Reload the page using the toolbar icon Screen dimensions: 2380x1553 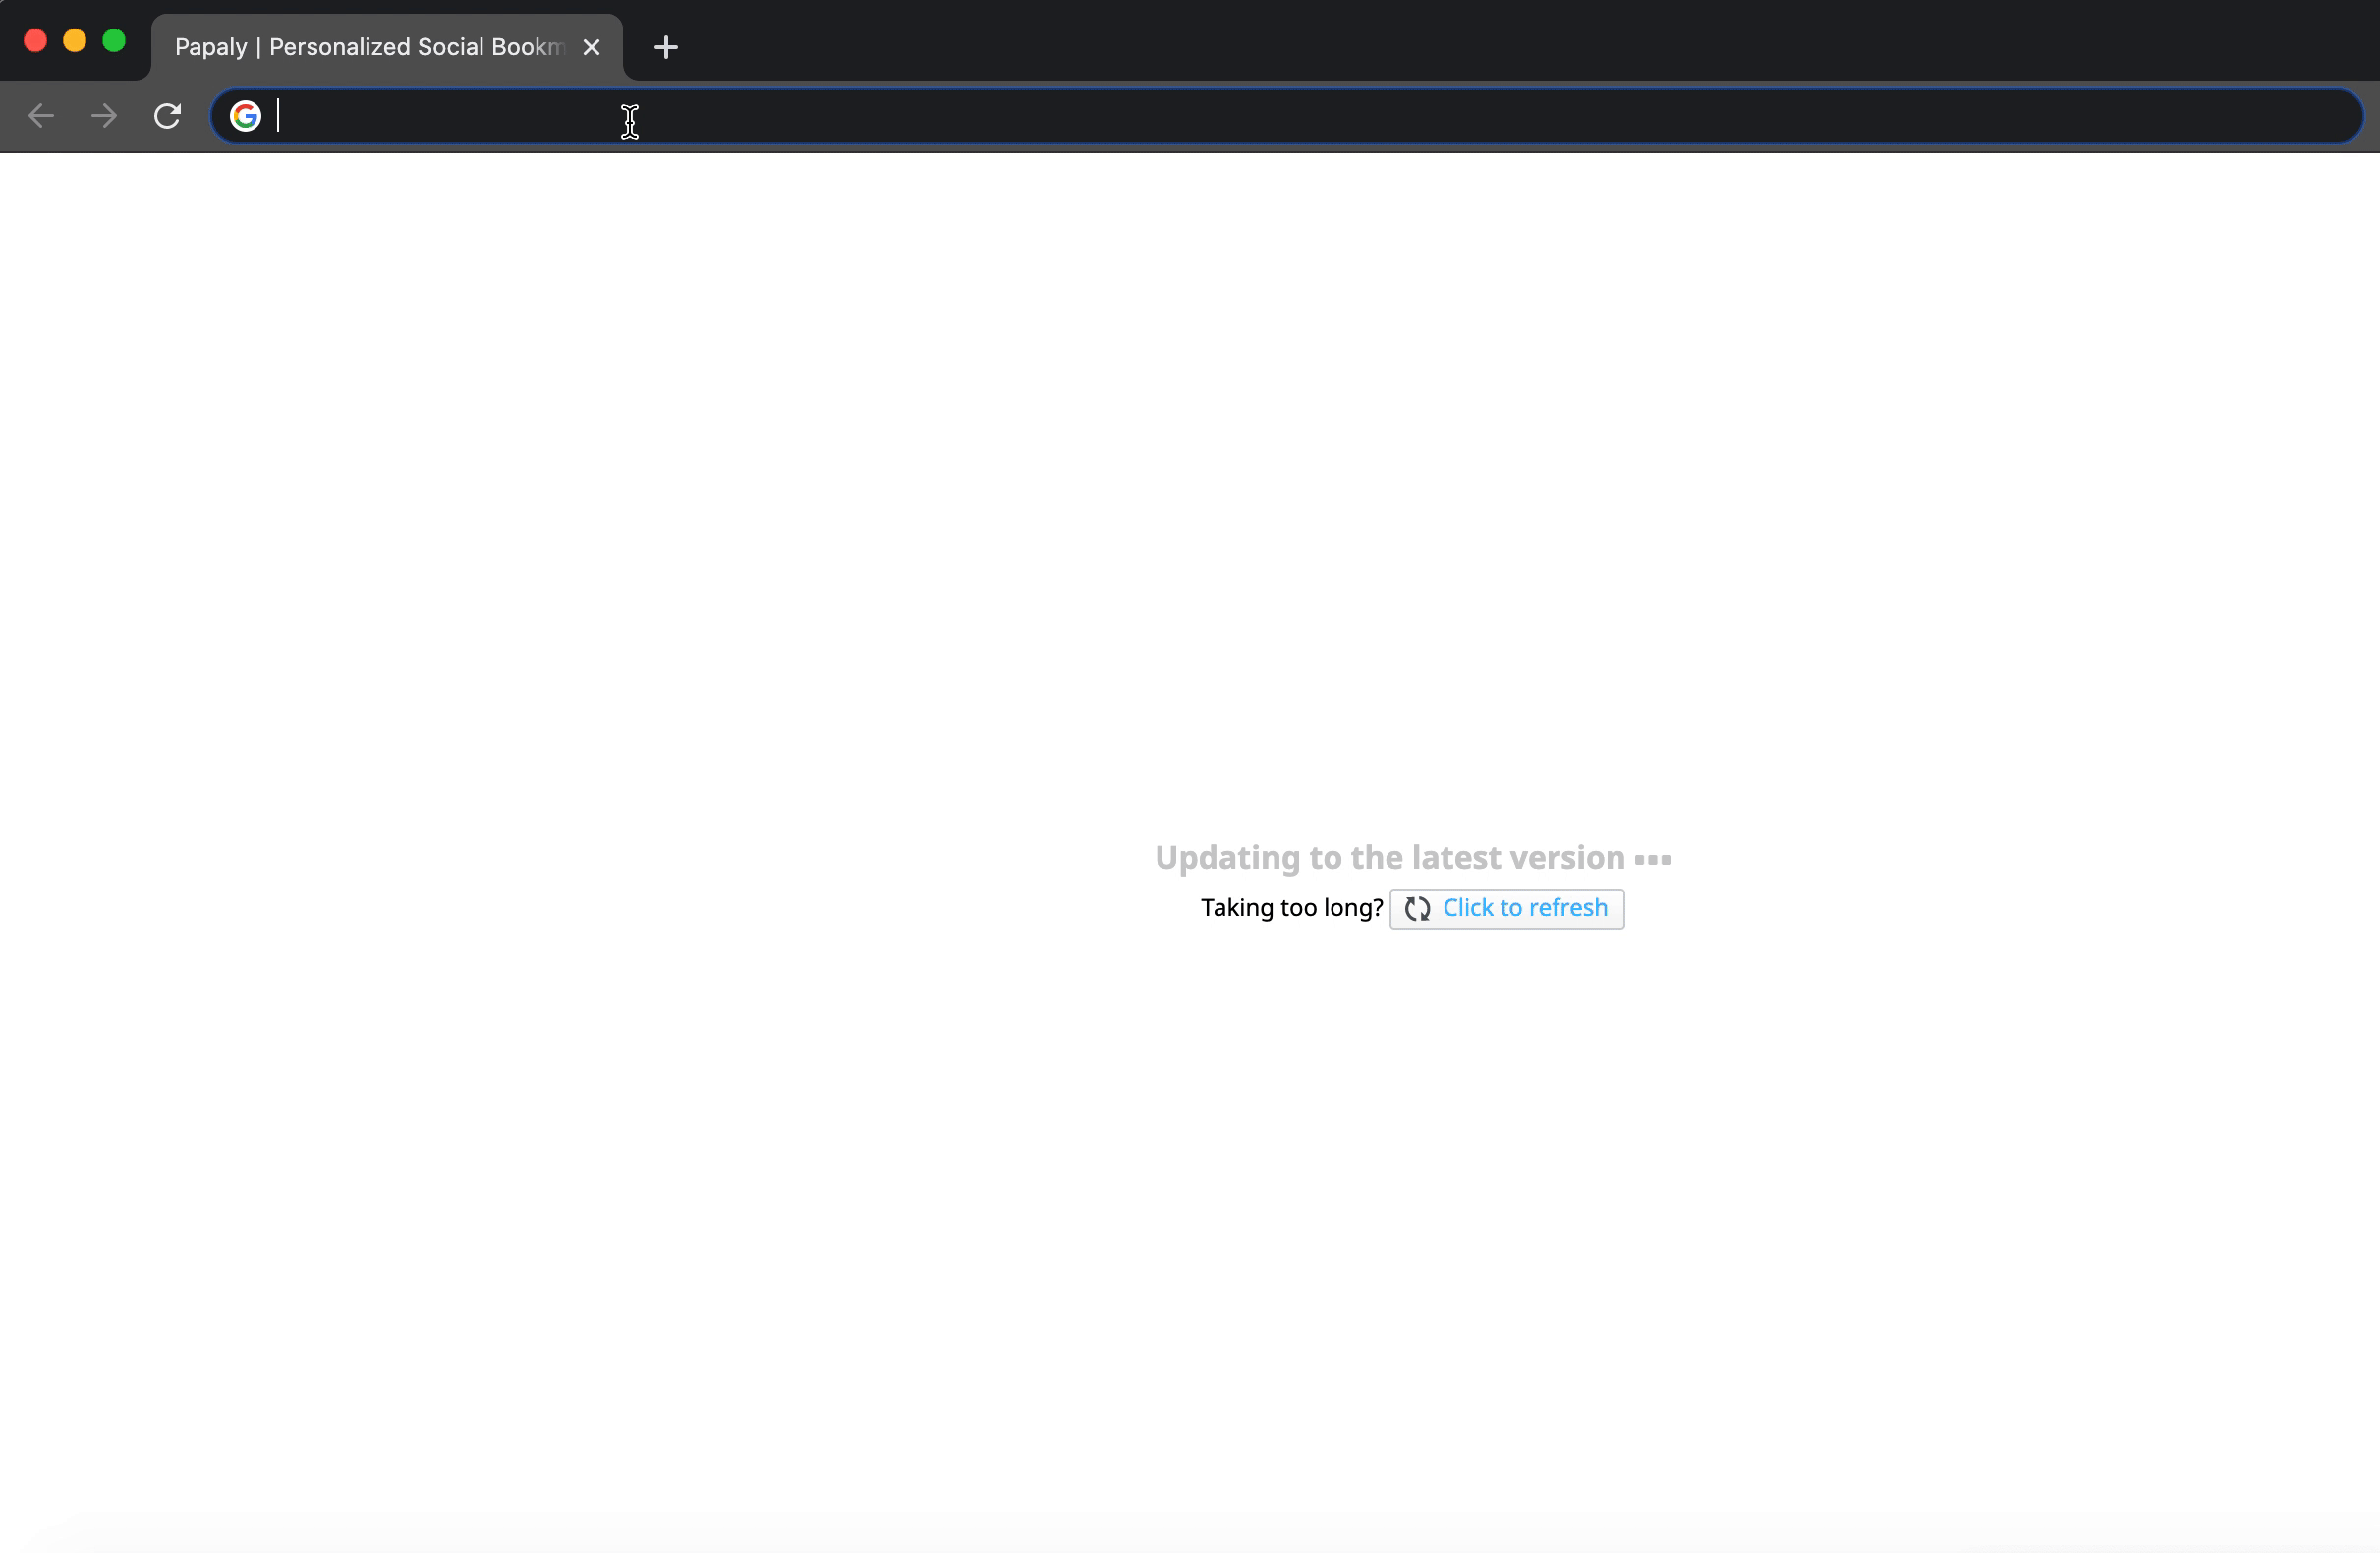coord(167,116)
